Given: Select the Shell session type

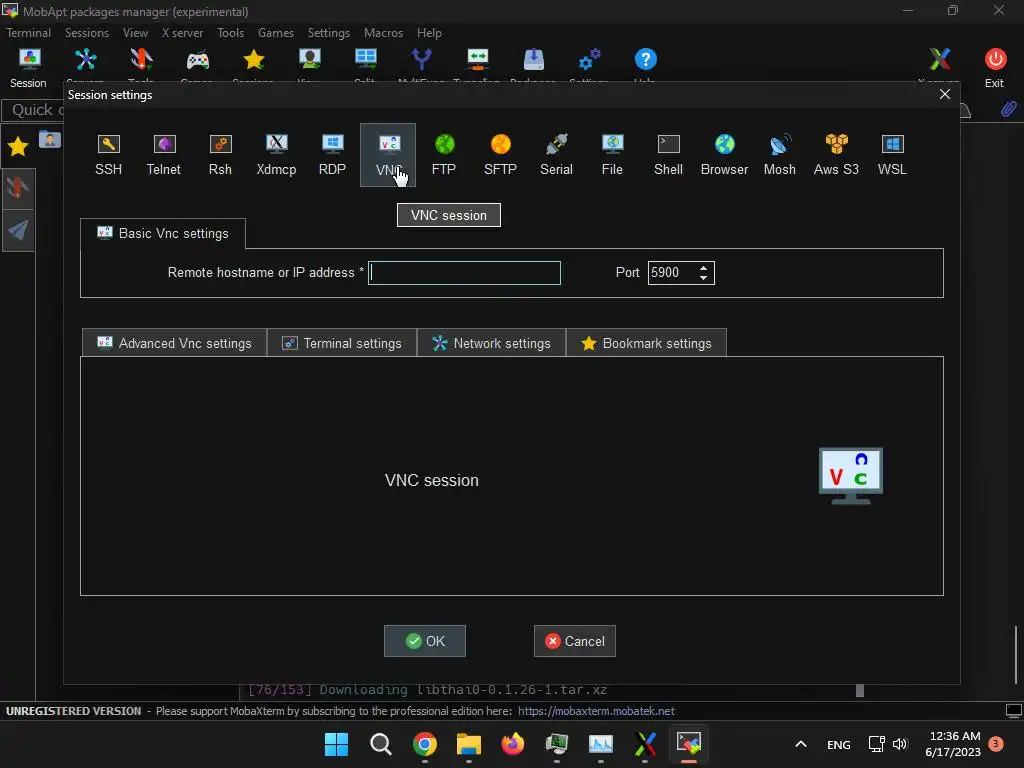Looking at the screenshot, I should [668, 155].
